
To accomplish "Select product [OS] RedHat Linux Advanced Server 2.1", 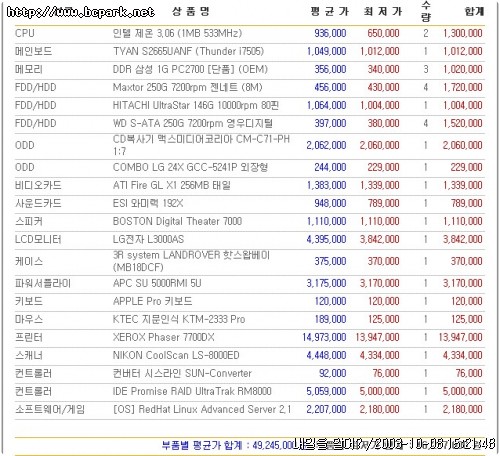I will (x=202, y=409).
